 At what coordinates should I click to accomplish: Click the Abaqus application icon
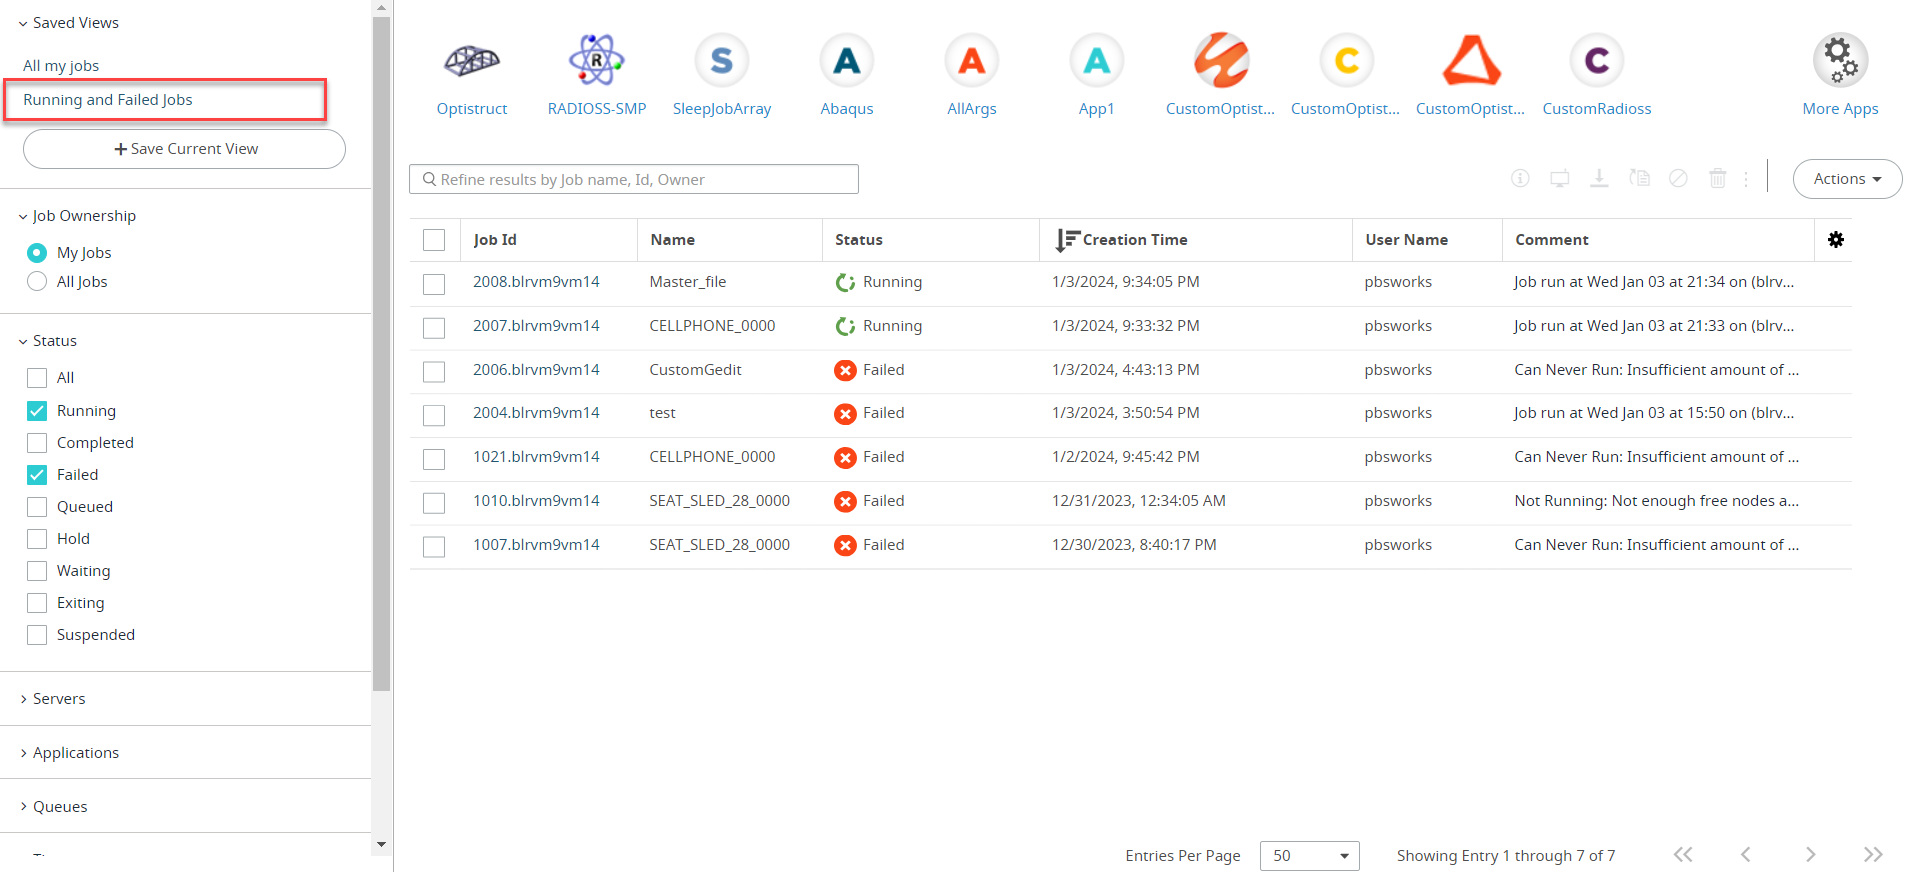[846, 62]
